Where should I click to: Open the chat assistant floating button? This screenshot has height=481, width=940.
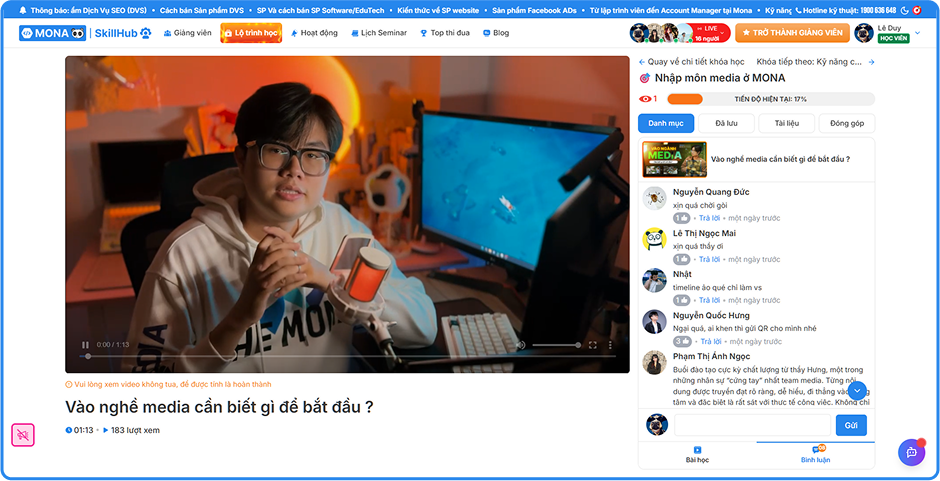[x=911, y=452]
